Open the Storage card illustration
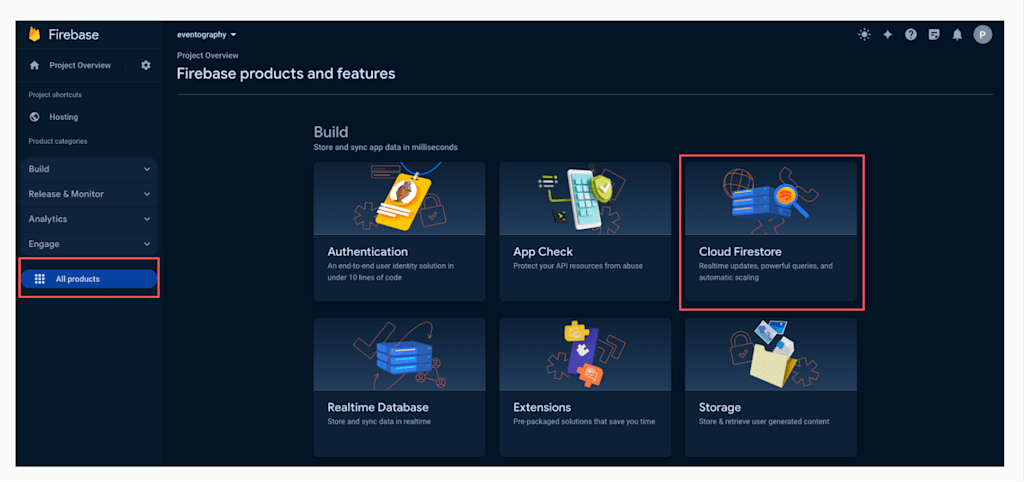Image resolution: width=1024 pixels, height=482 pixels. point(771,354)
